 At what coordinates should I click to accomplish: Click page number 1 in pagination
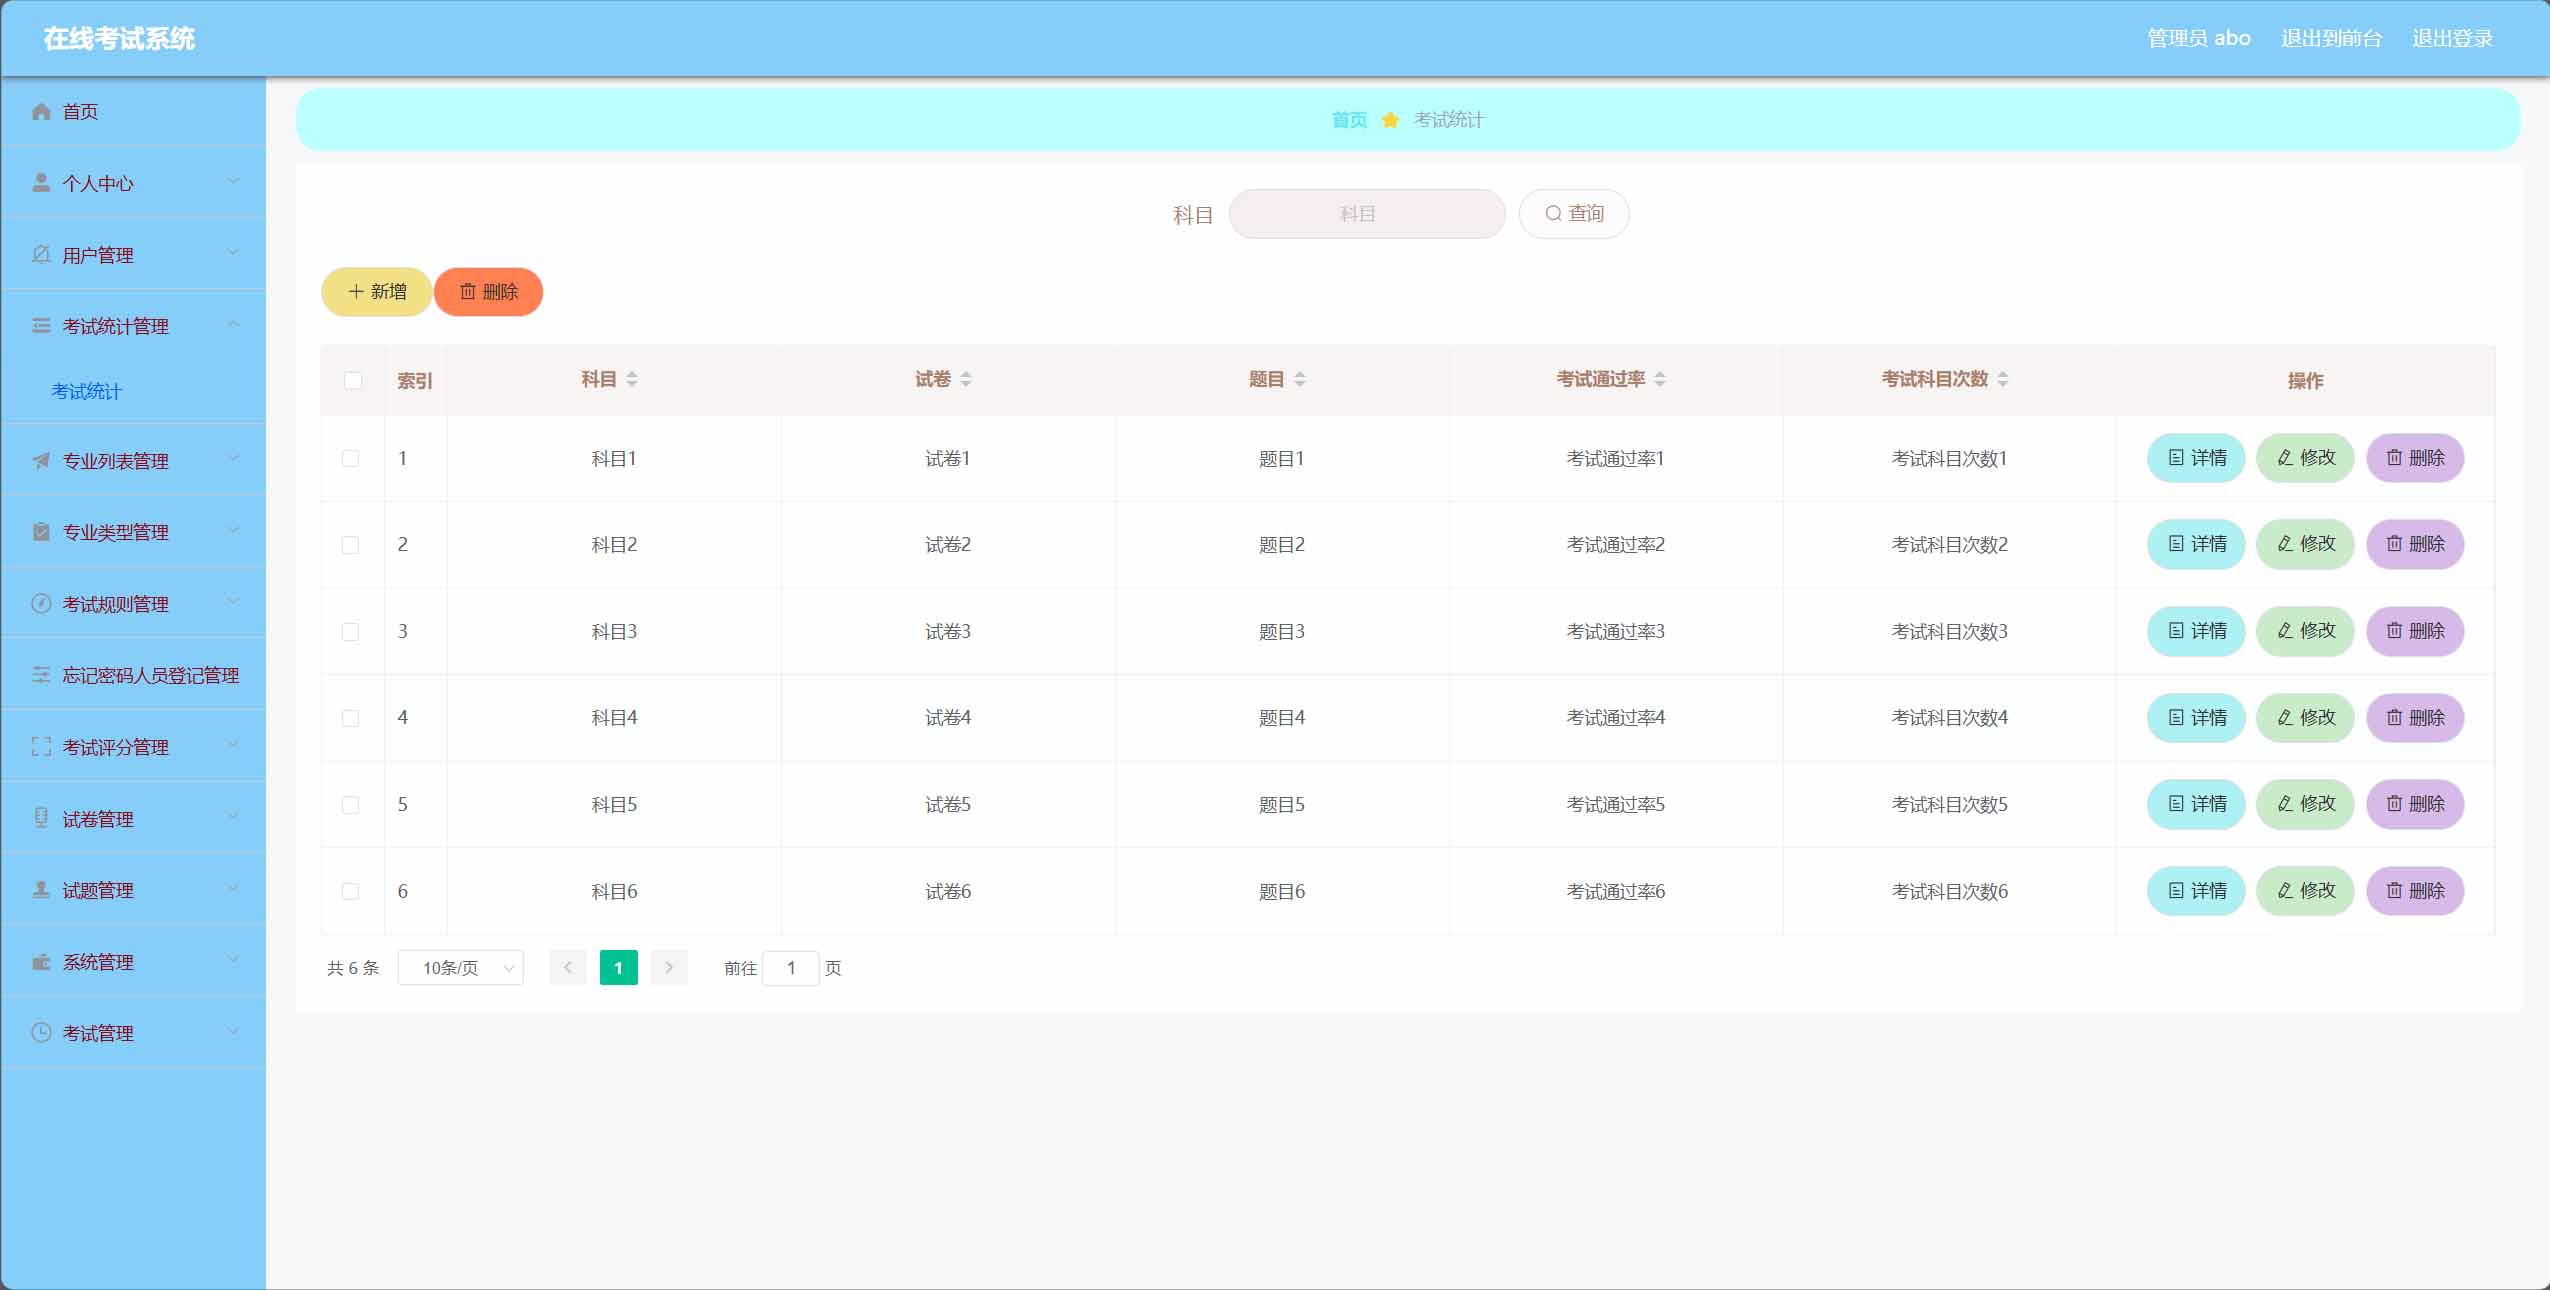tap(619, 967)
